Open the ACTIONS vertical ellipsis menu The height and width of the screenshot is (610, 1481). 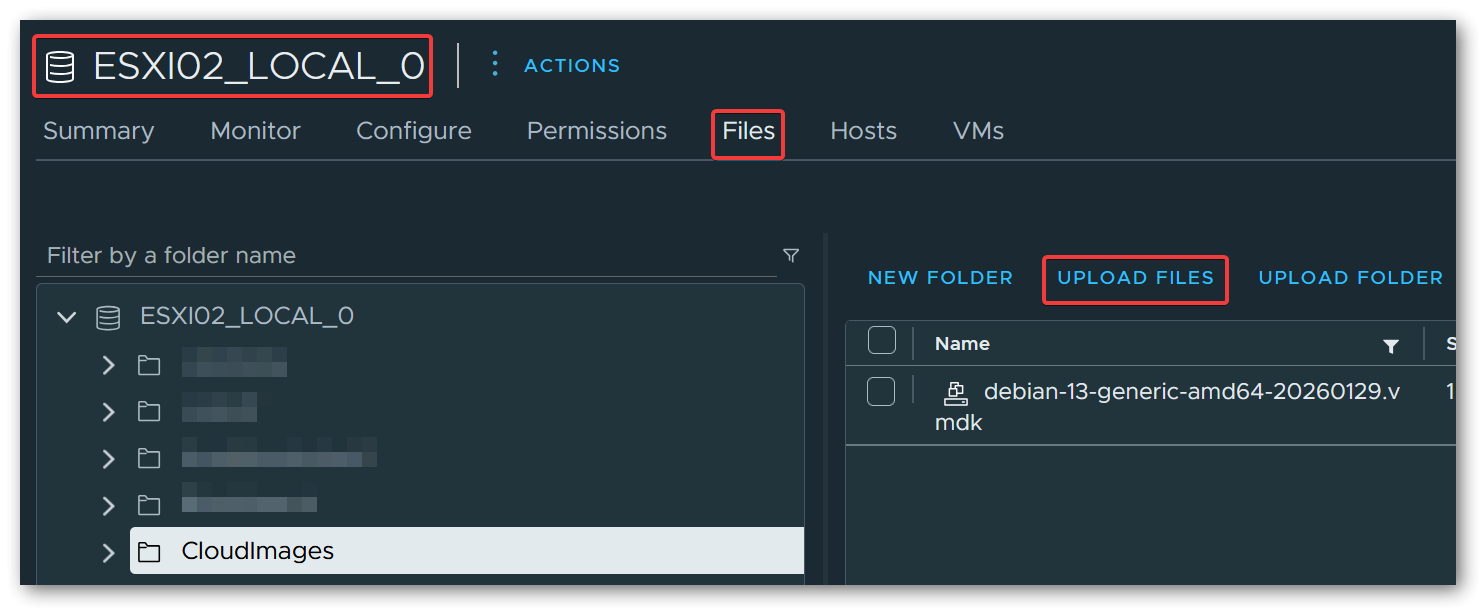(495, 64)
